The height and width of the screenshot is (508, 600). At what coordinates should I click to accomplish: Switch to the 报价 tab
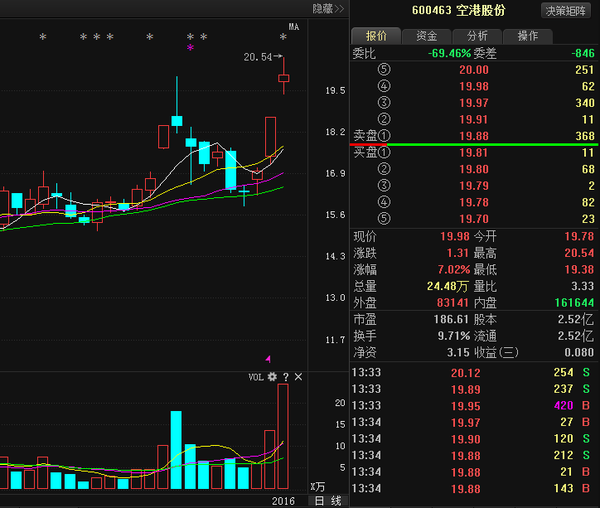click(x=376, y=35)
